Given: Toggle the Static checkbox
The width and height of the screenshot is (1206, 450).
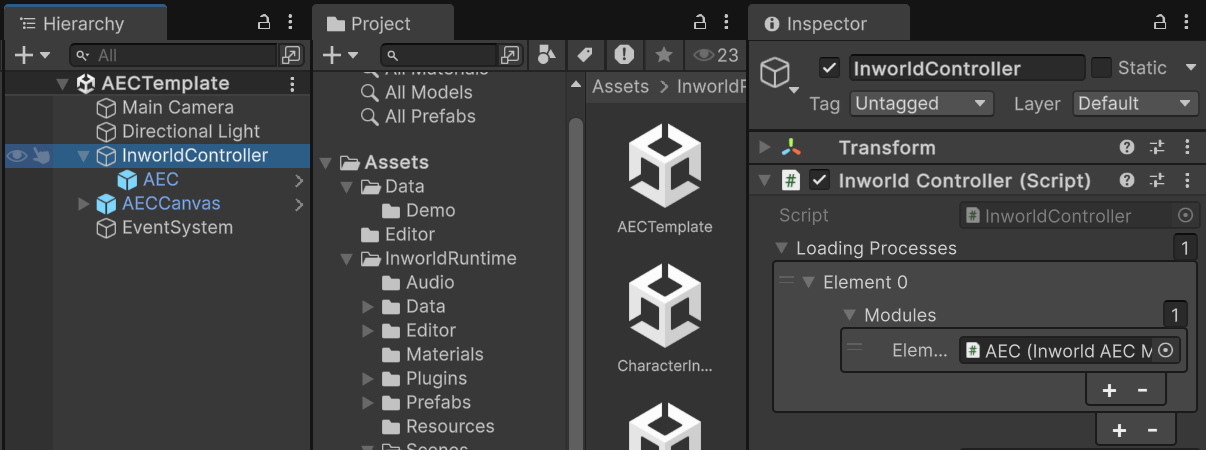Looking at the screenshot, I should click(1101, 68).
